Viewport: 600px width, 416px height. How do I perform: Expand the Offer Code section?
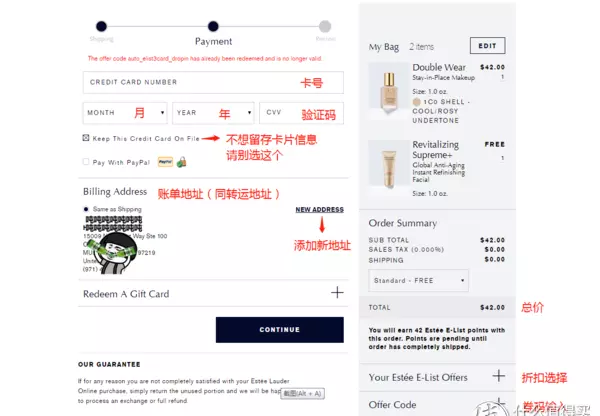pos(437,404)
